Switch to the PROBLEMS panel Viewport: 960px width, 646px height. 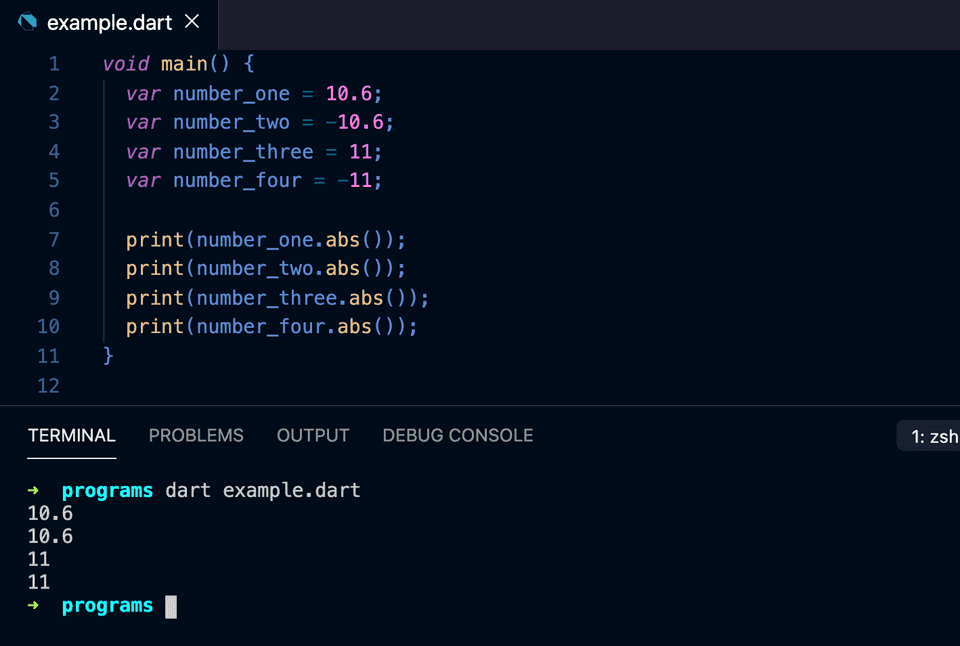tap(196, 435)
